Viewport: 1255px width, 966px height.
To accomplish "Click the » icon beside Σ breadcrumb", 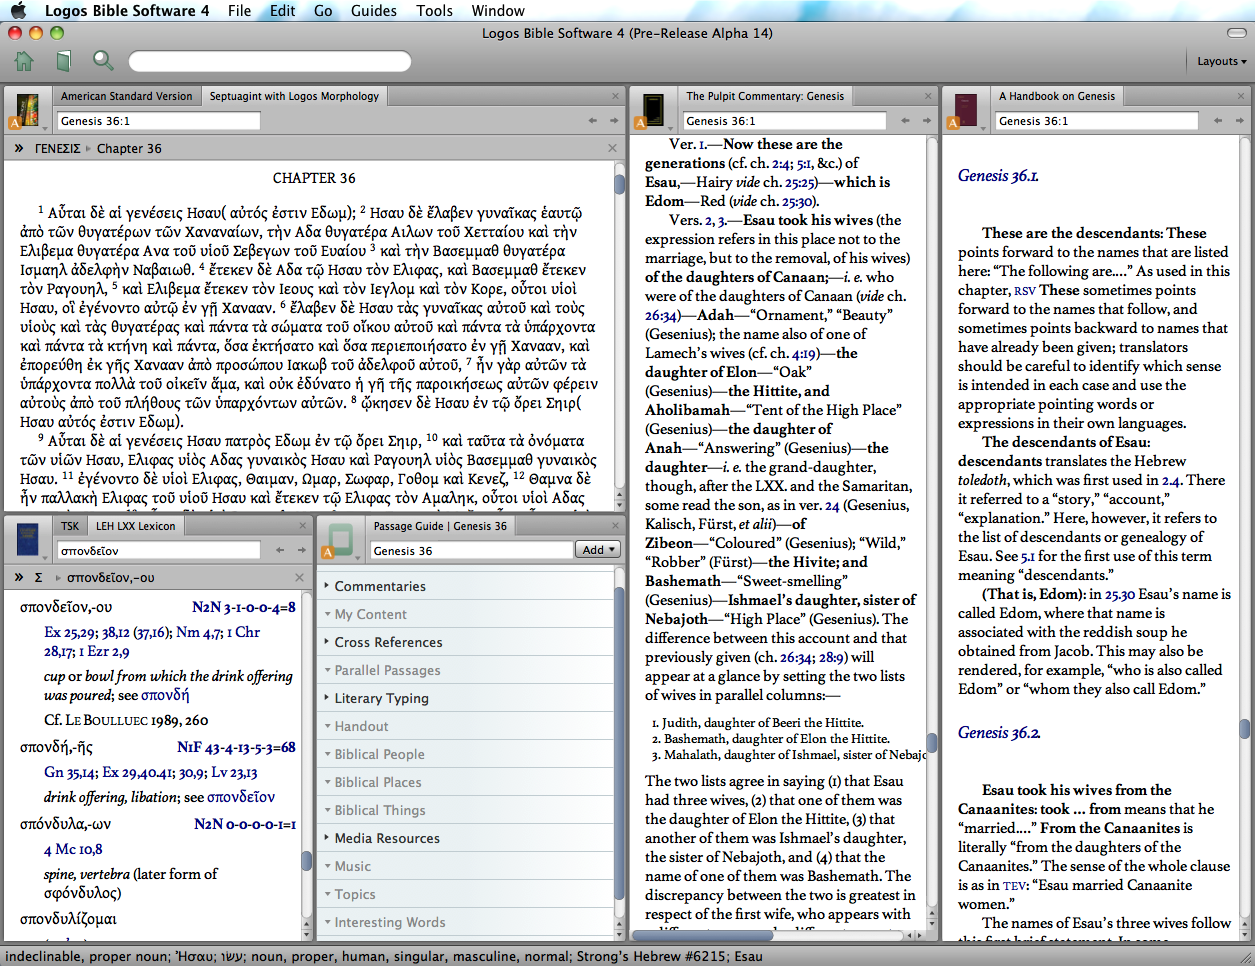I will 18,577.
